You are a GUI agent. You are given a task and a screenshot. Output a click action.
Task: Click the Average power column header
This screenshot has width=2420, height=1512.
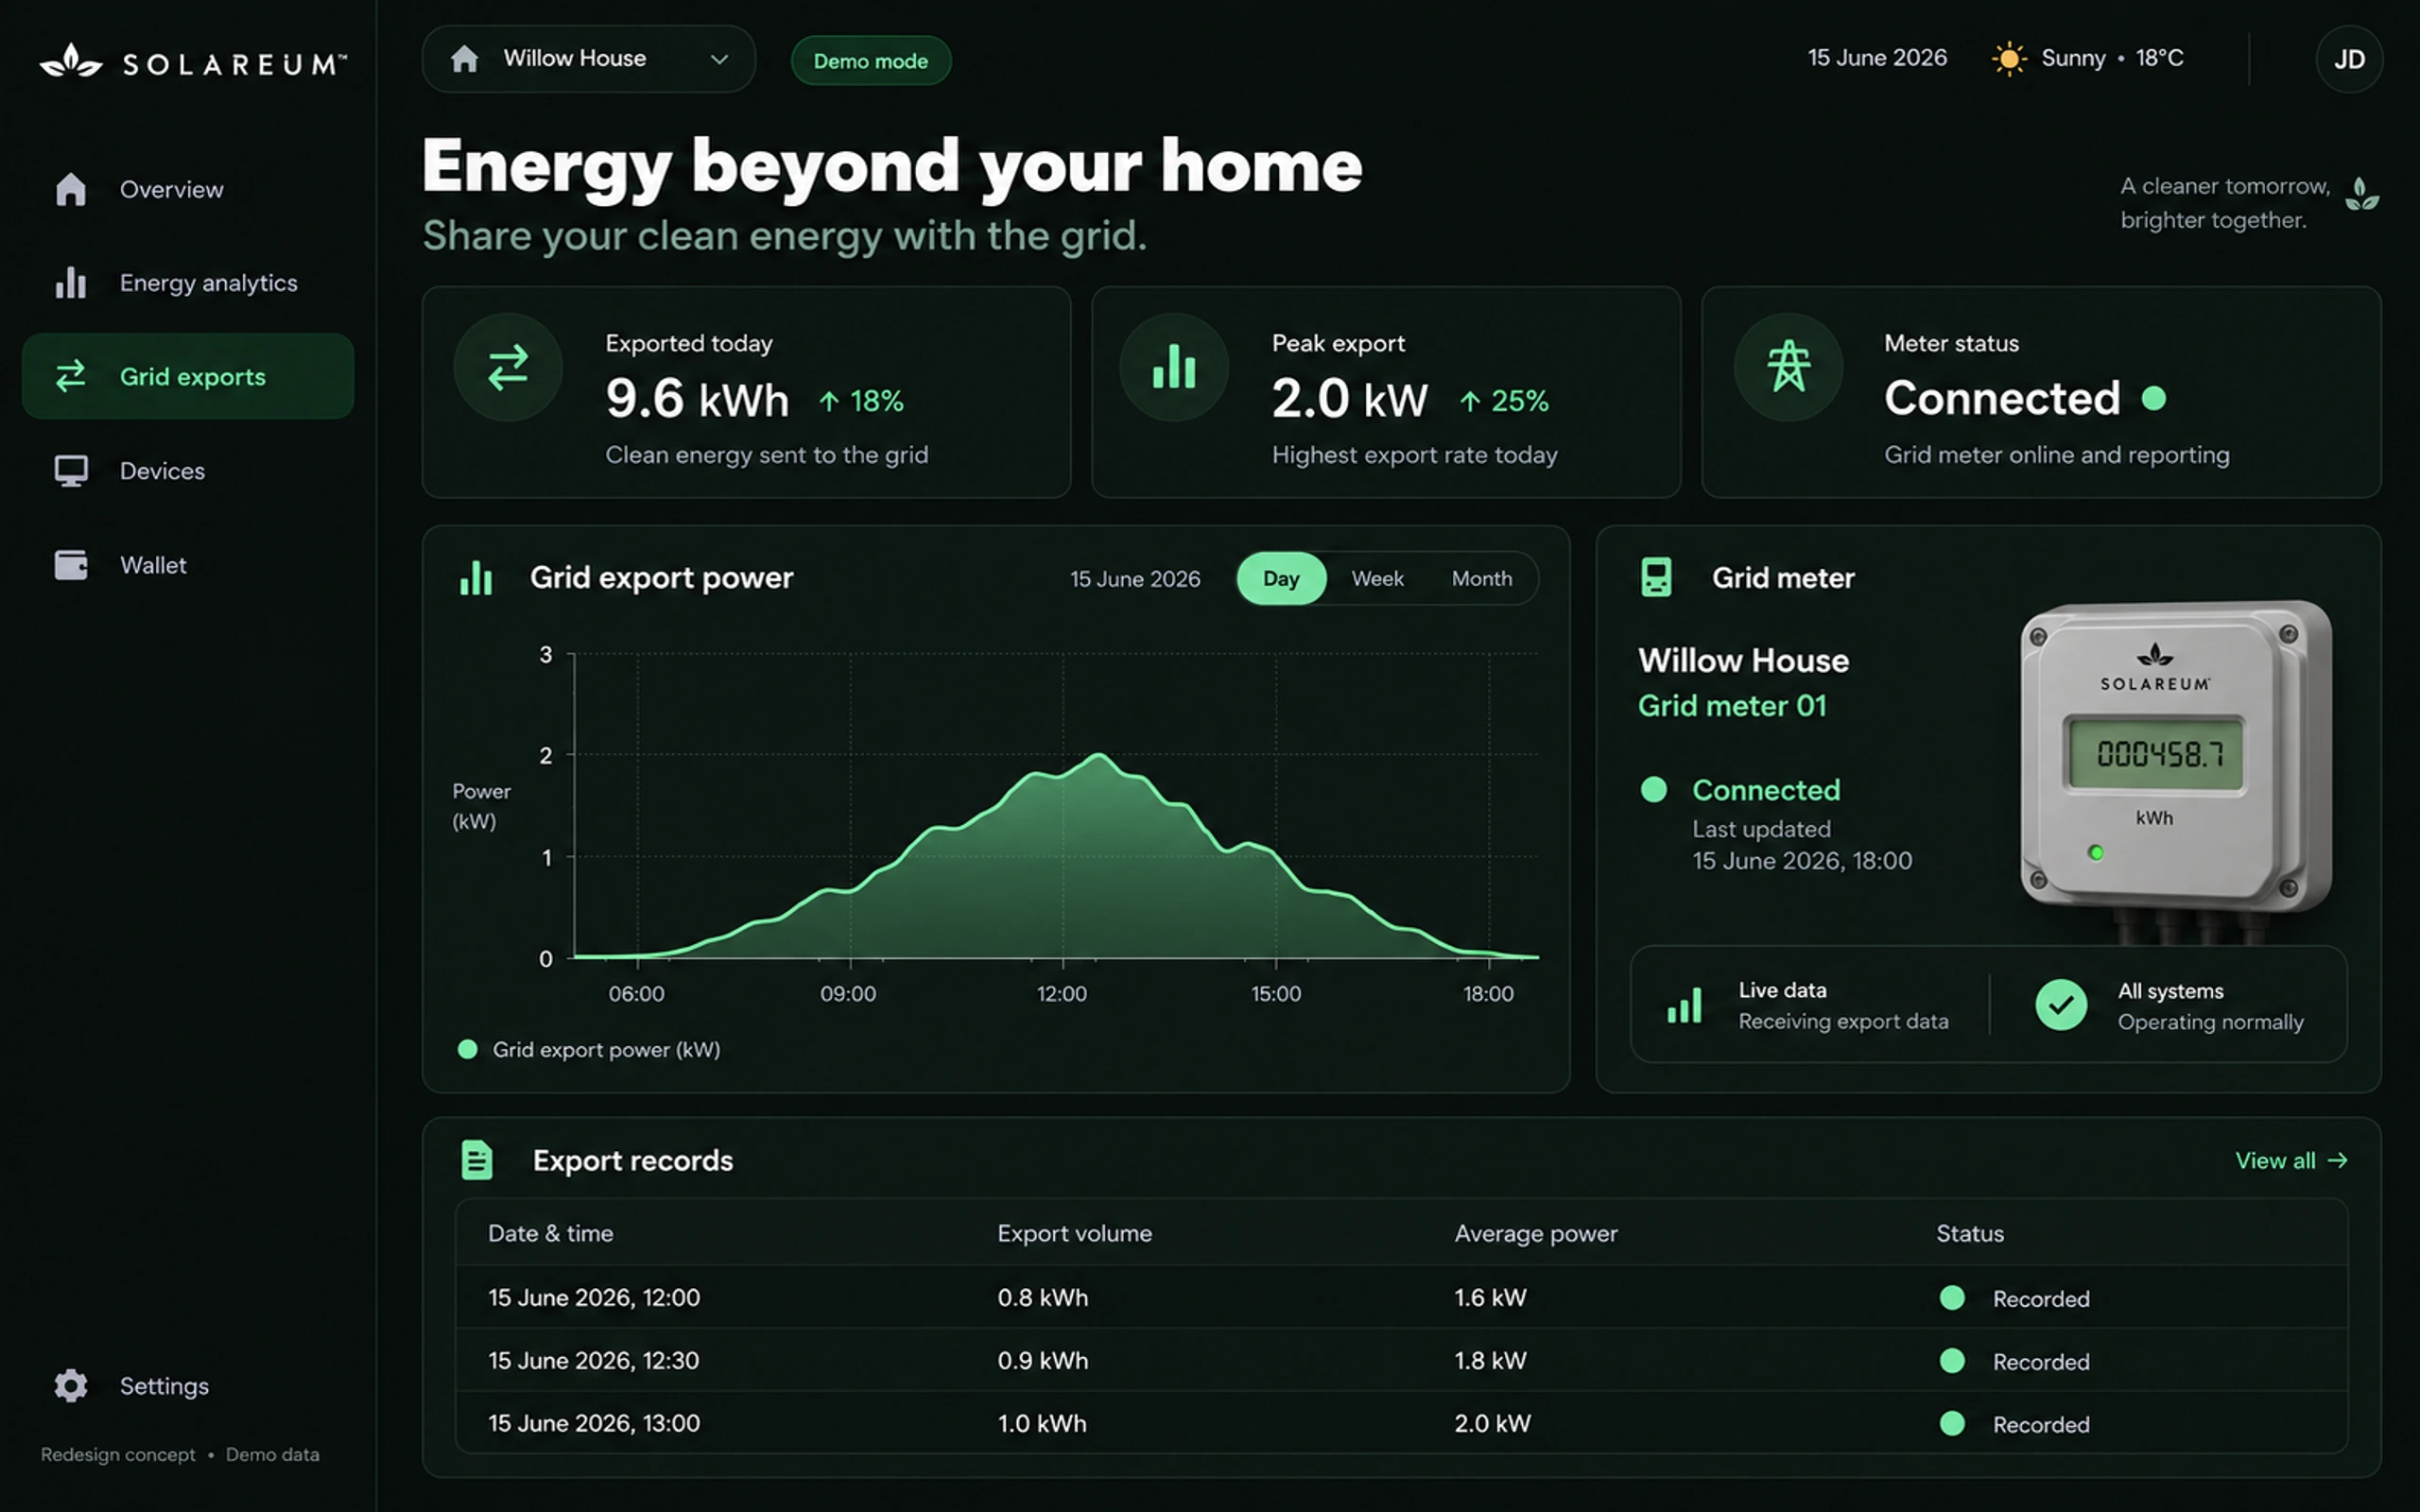[x=1535, y=1233]
